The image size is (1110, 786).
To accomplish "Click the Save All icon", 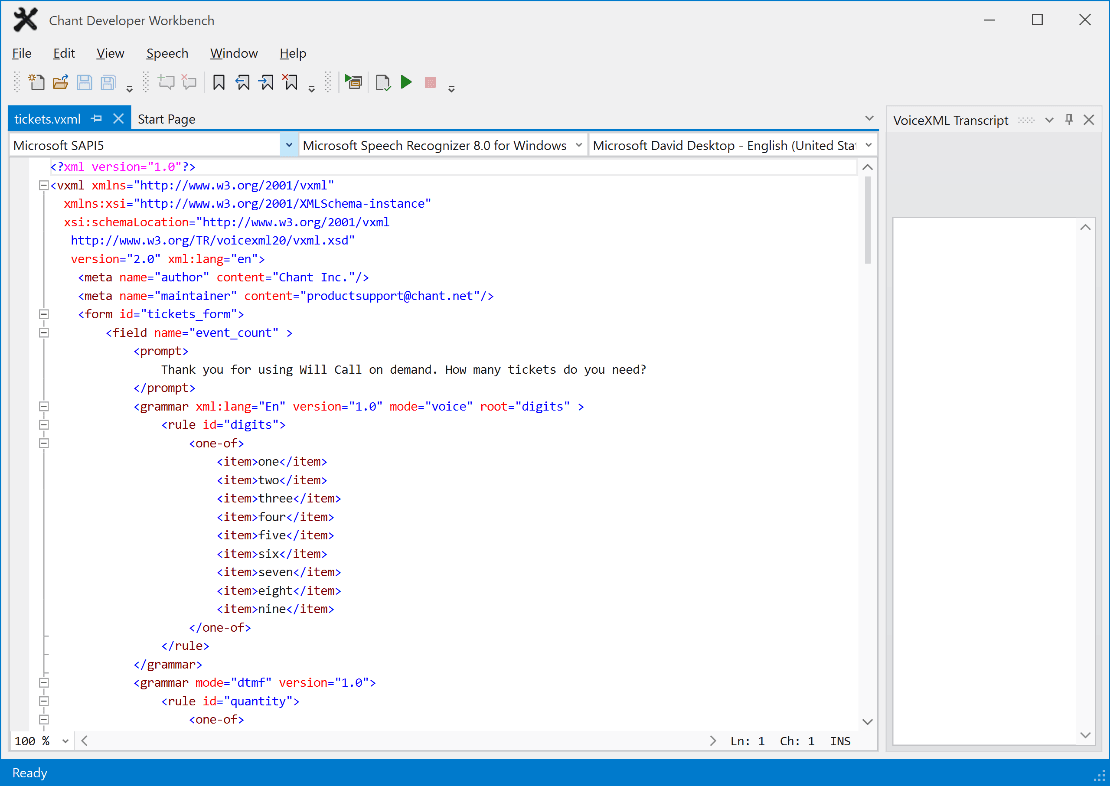I will pyautogui.click(x=108, y=82).
